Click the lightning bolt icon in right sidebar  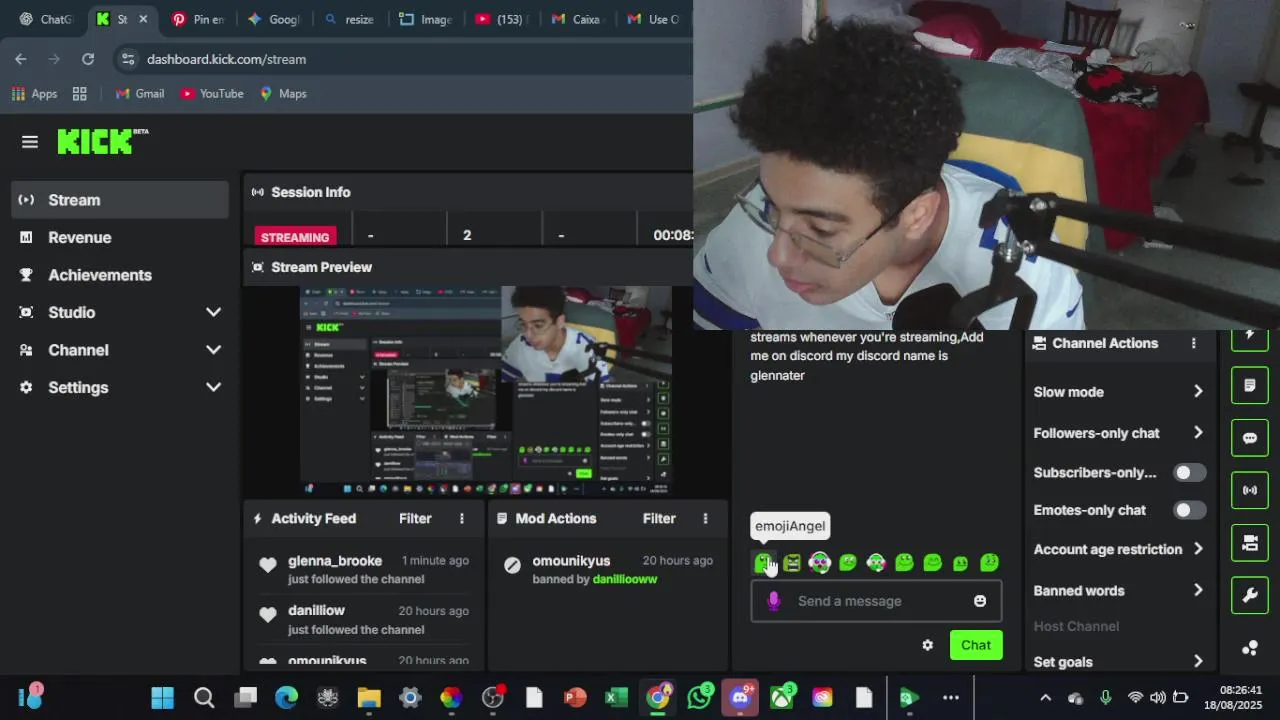pos(1250,337)
